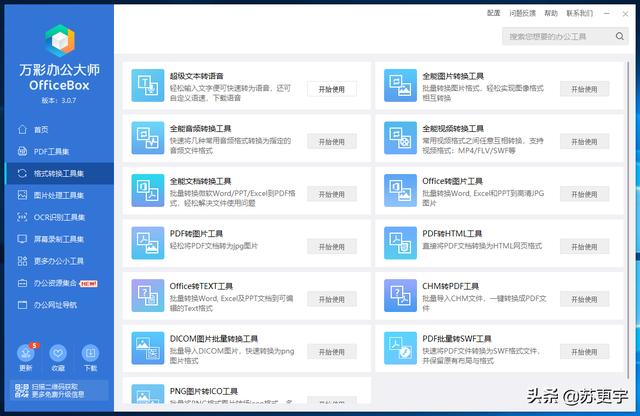640x416 pixels.
Task: Open 更多办公小工具 in the sidebar
Action: (60, 261)
